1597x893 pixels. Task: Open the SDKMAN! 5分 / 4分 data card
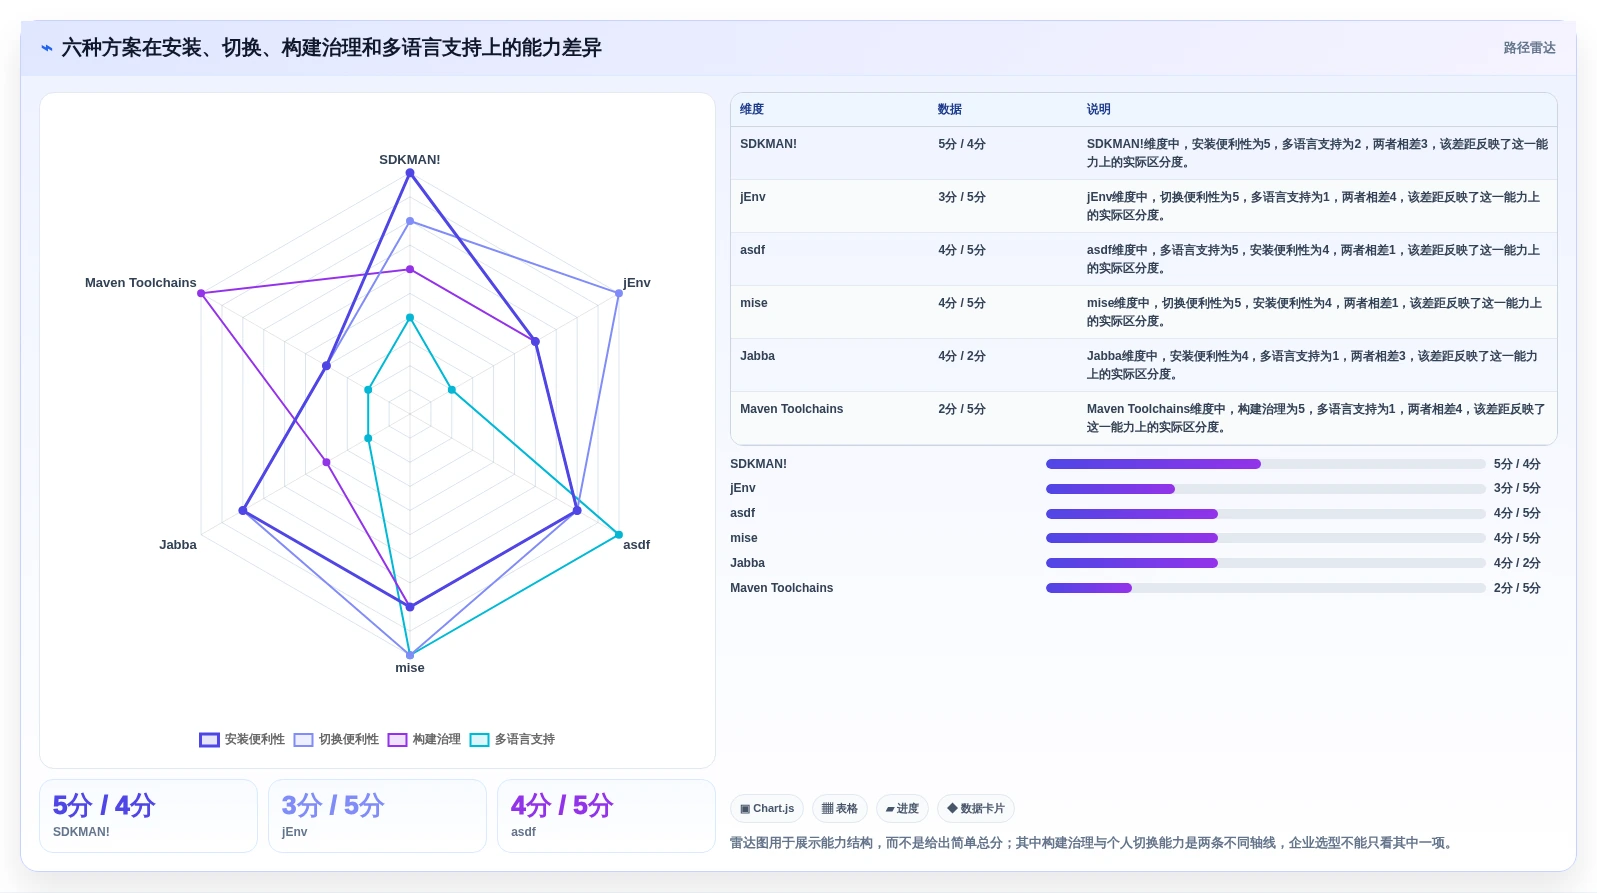point(148,816)
